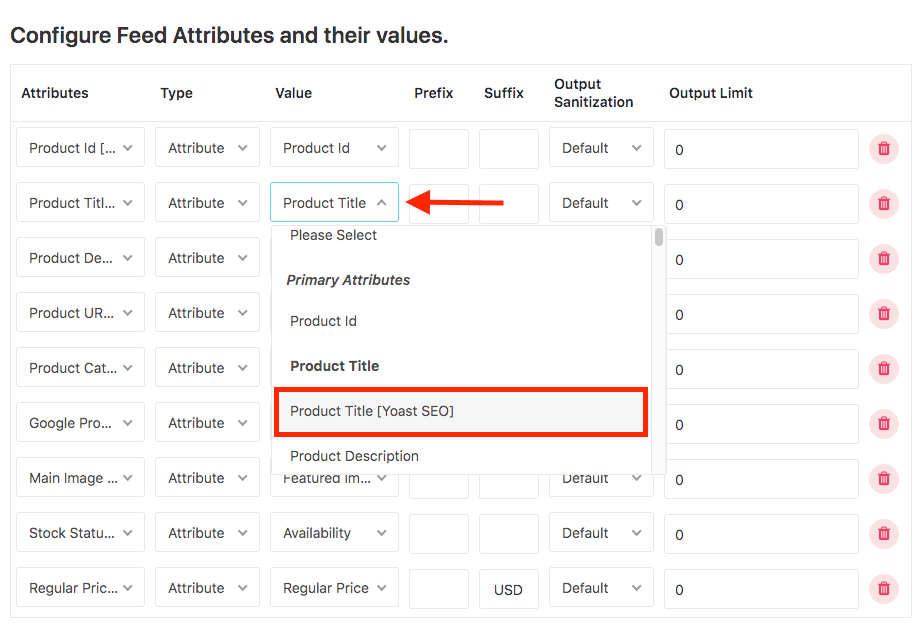Screen dimensions: 923x631
Task: Choose Product Id in the dropdown list
Action: tap(462, 321)
